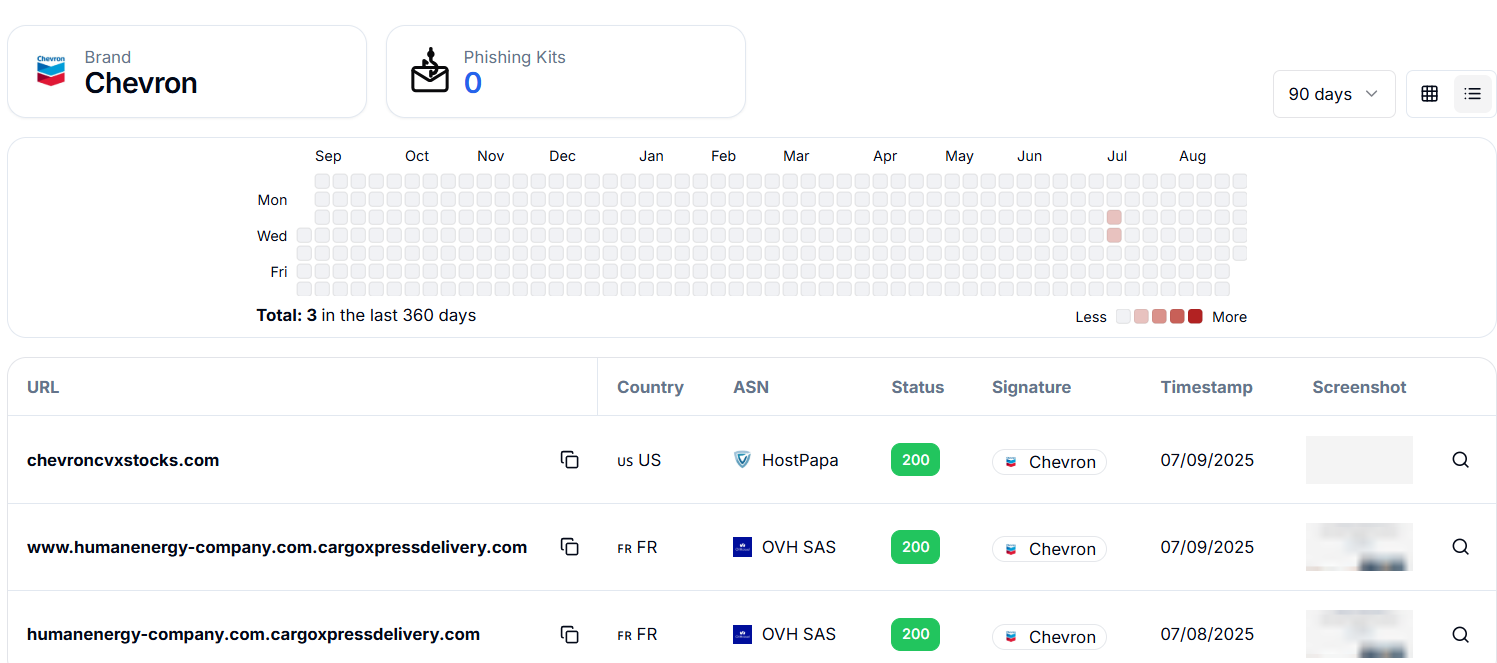Click the HostPapa ASN shield icon
The height and width of the screenshot is (663, 1497).
(742, 460)
